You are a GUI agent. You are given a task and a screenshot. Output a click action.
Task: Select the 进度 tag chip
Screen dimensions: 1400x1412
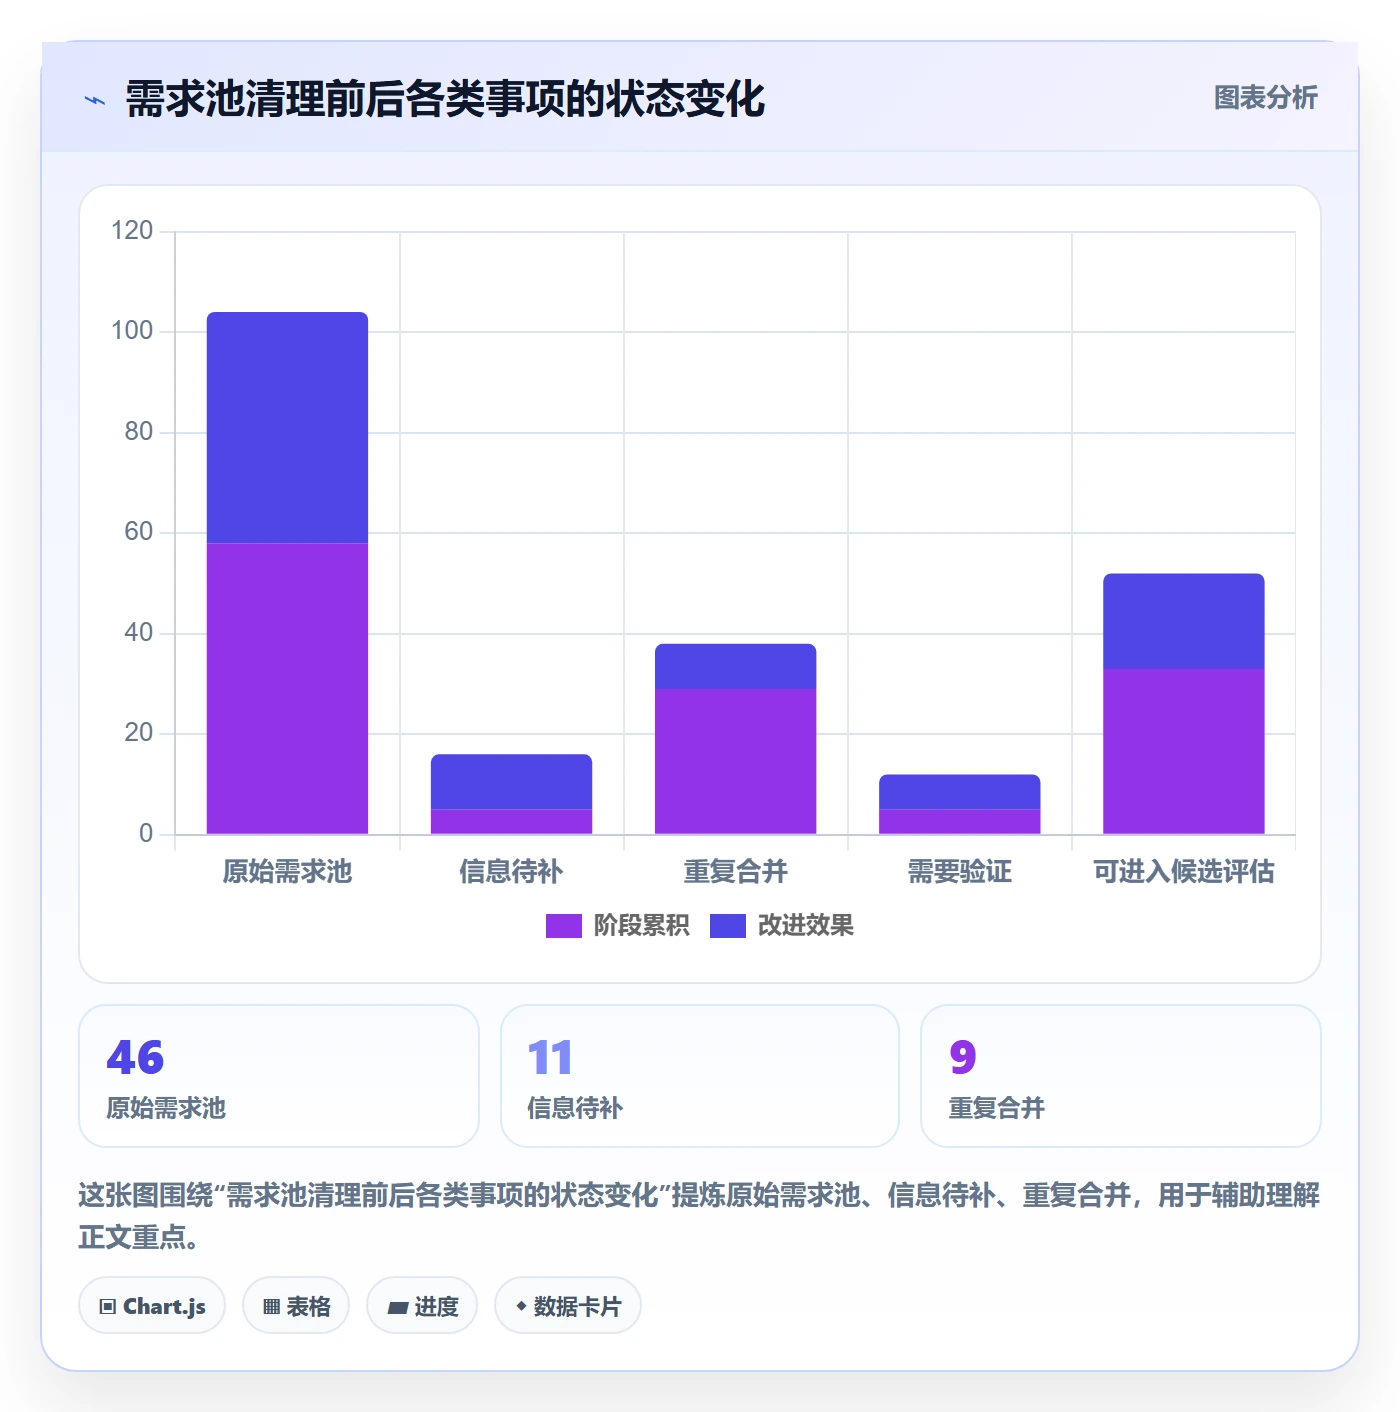coord(422,1305)
